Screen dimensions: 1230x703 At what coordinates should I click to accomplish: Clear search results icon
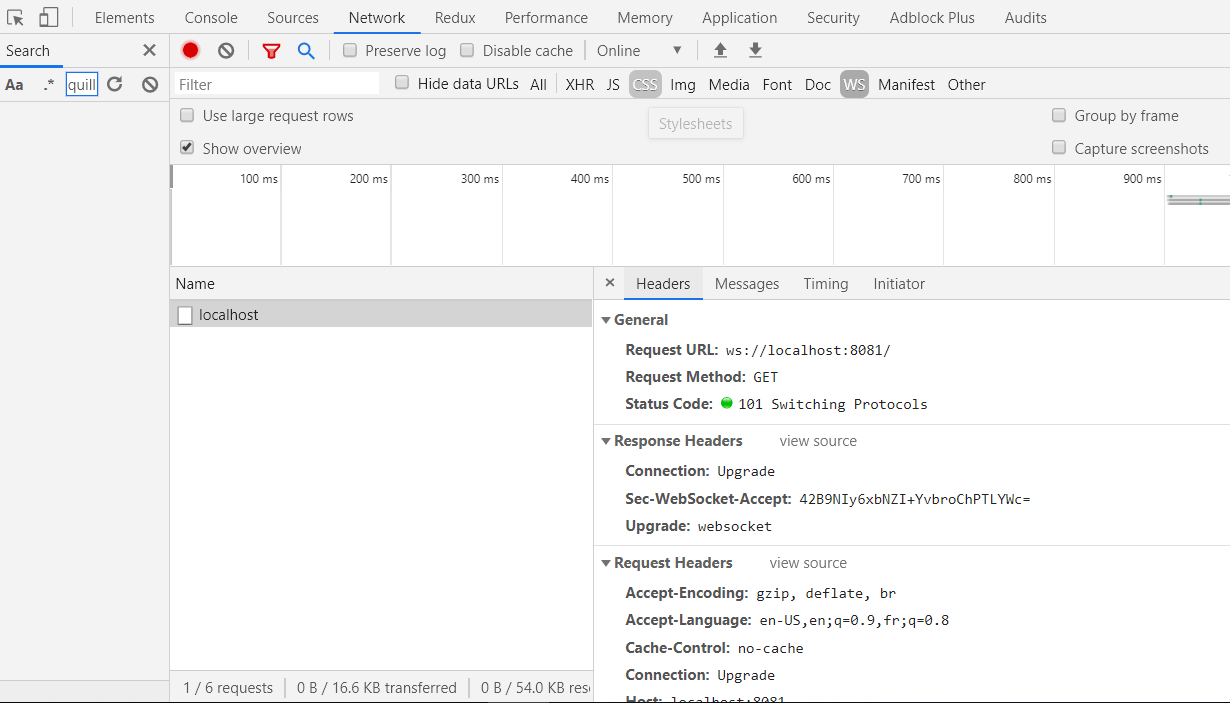coord(150,85)
